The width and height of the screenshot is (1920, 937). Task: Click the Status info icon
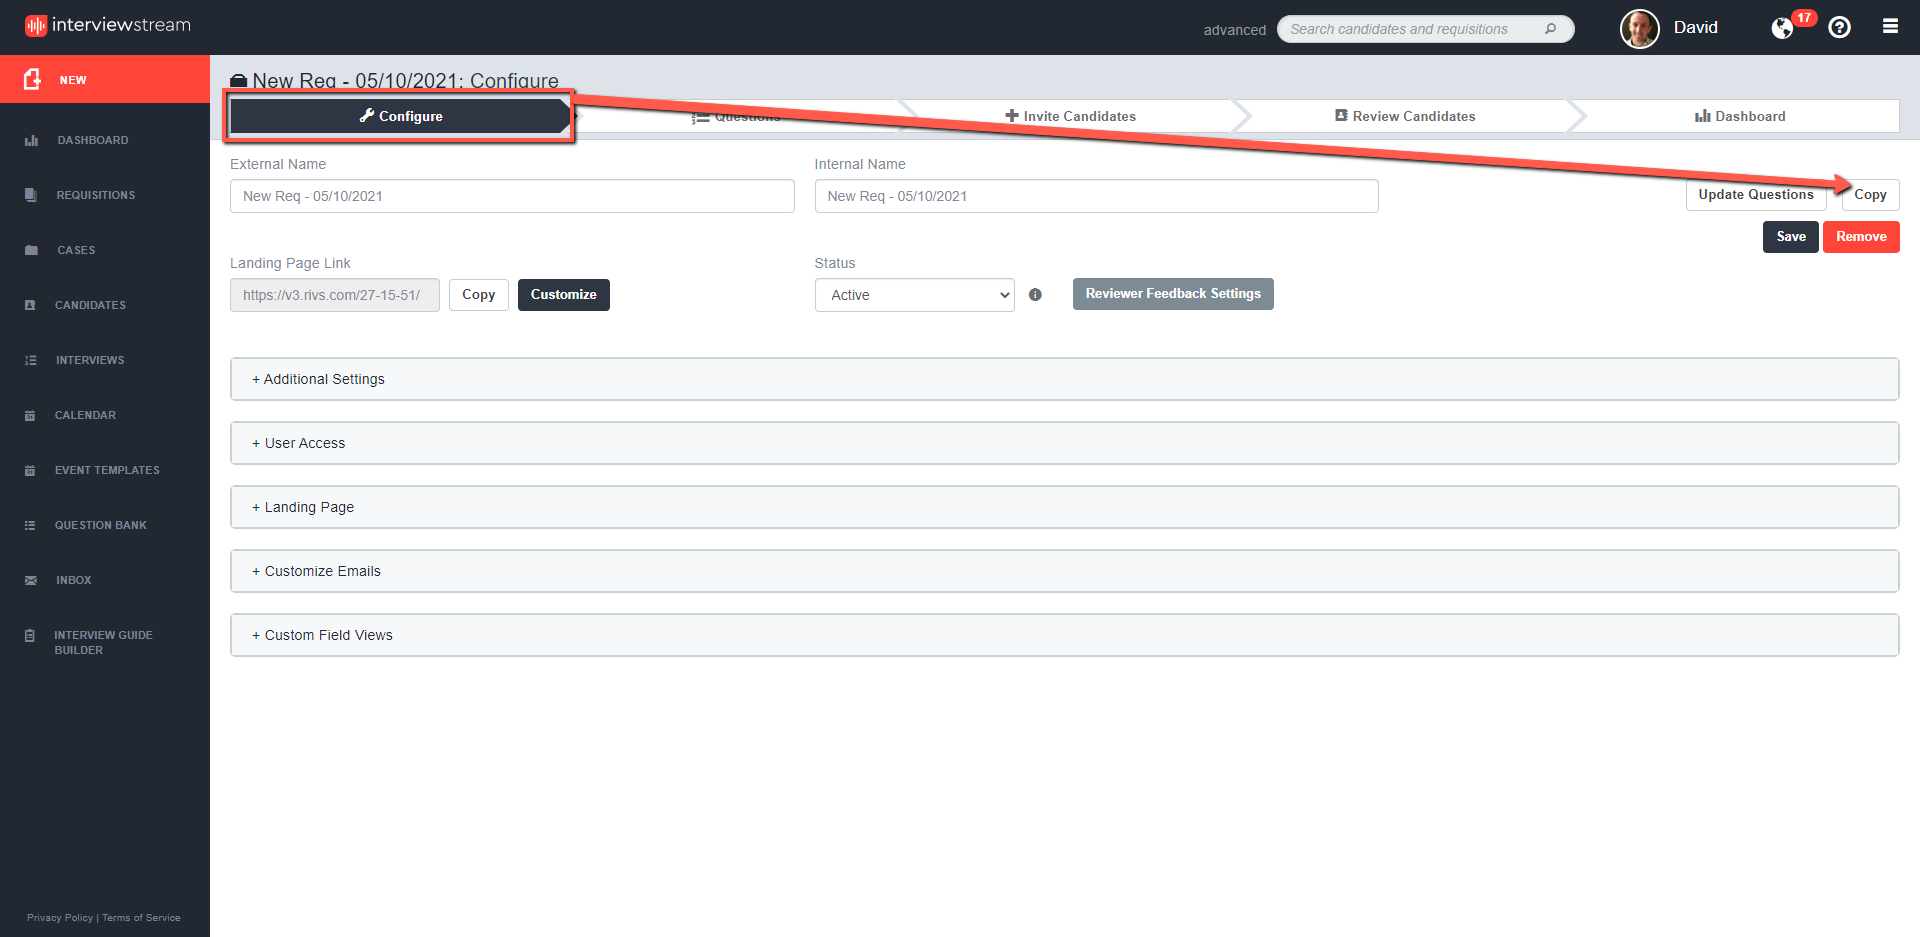point(1035,295)
